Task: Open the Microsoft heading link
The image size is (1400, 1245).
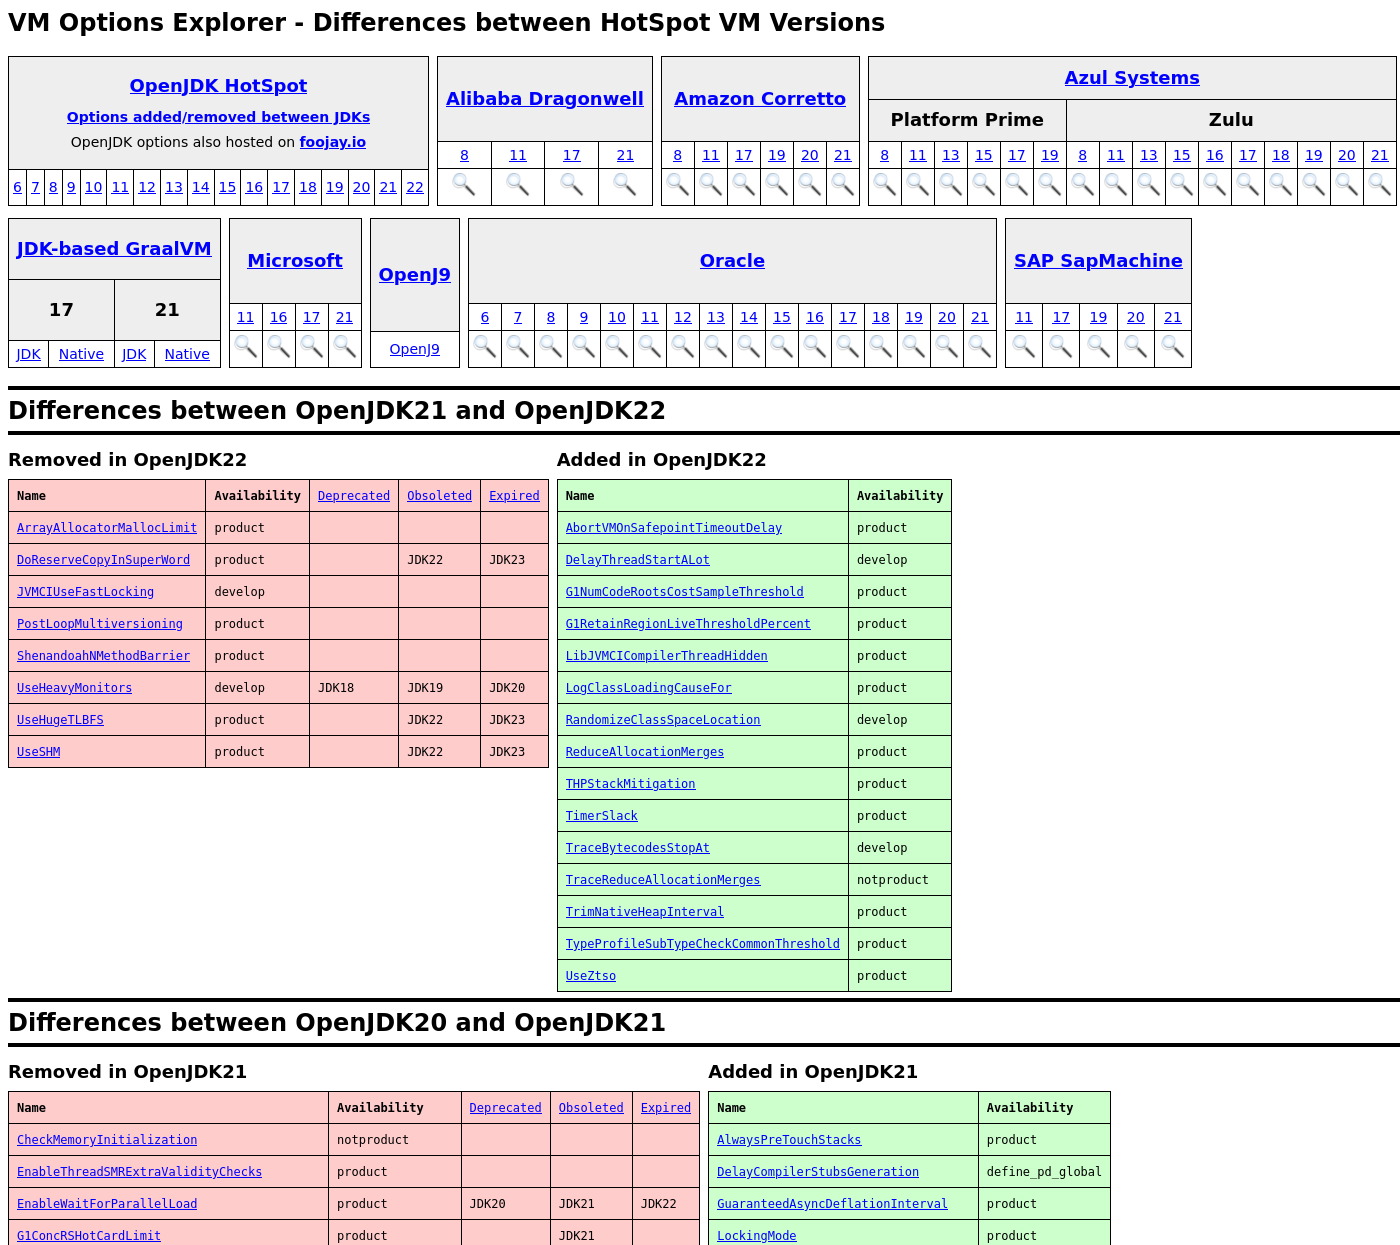Action: [295, 261]
